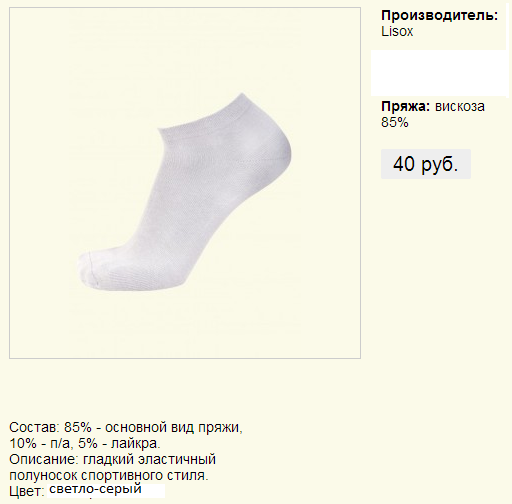Click the Цвет: label
This screenshot has height=504, width=512.
26,491
